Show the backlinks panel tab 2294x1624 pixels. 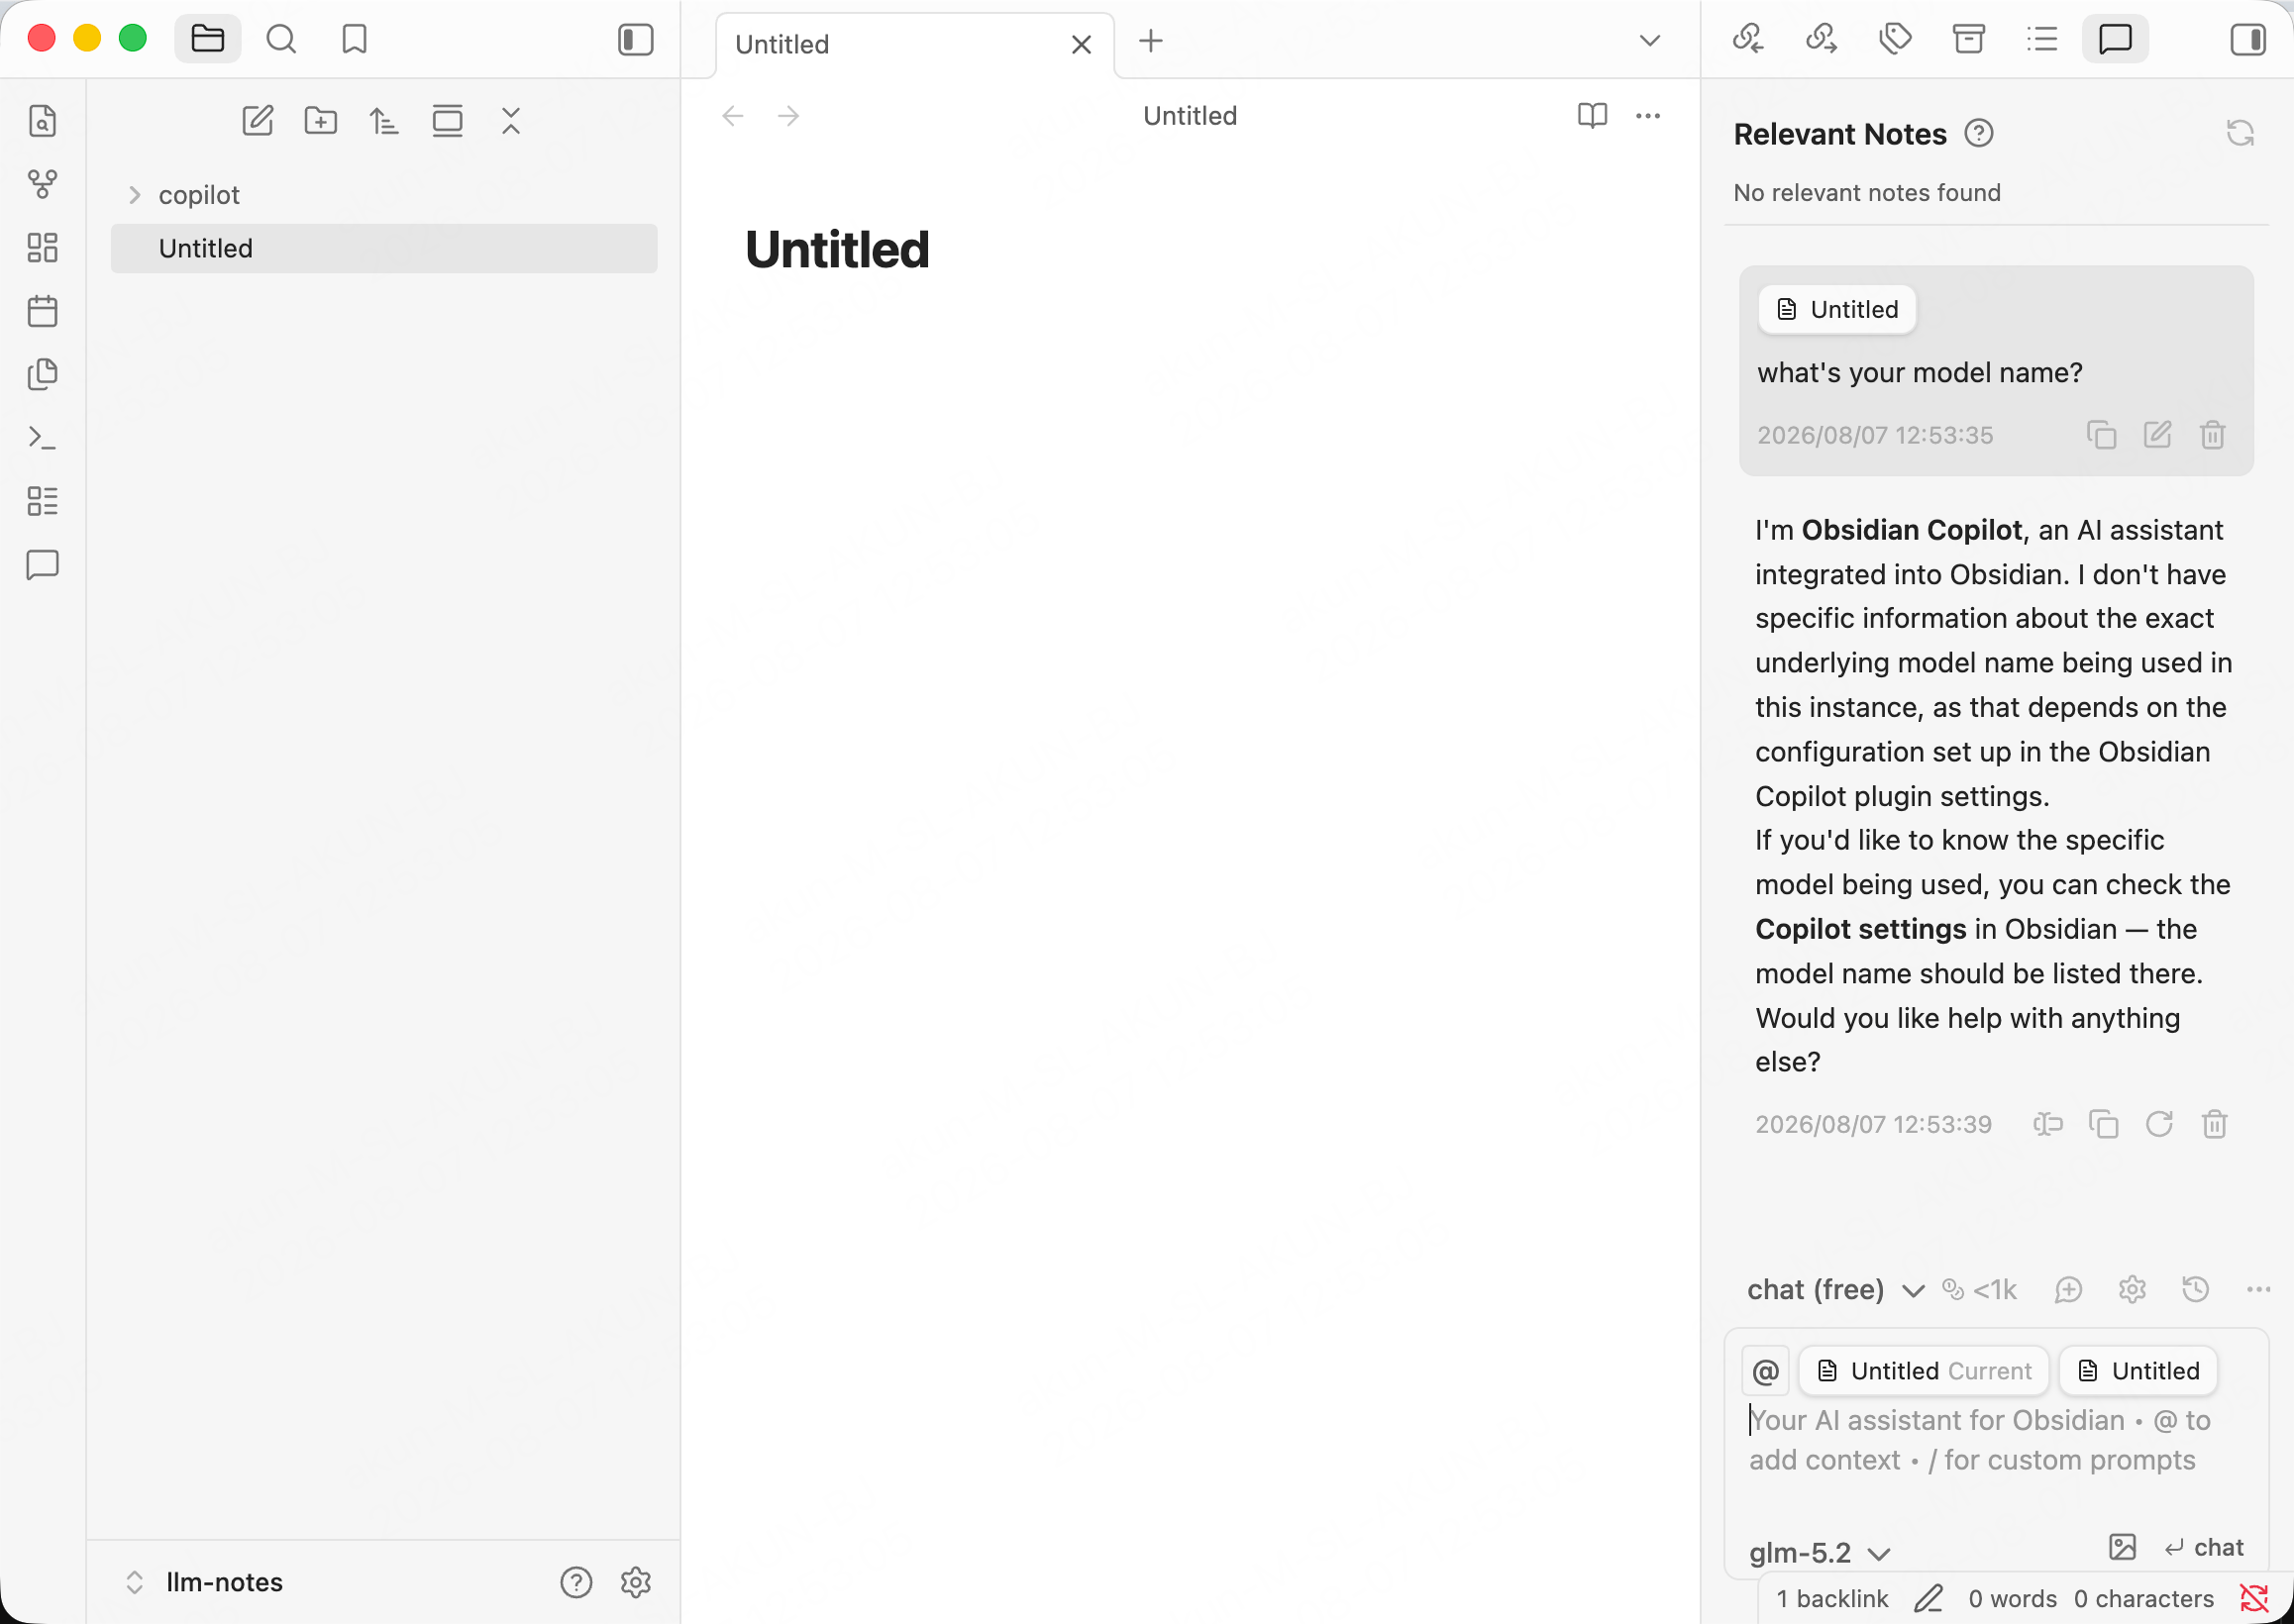[x=1748, y=40]
